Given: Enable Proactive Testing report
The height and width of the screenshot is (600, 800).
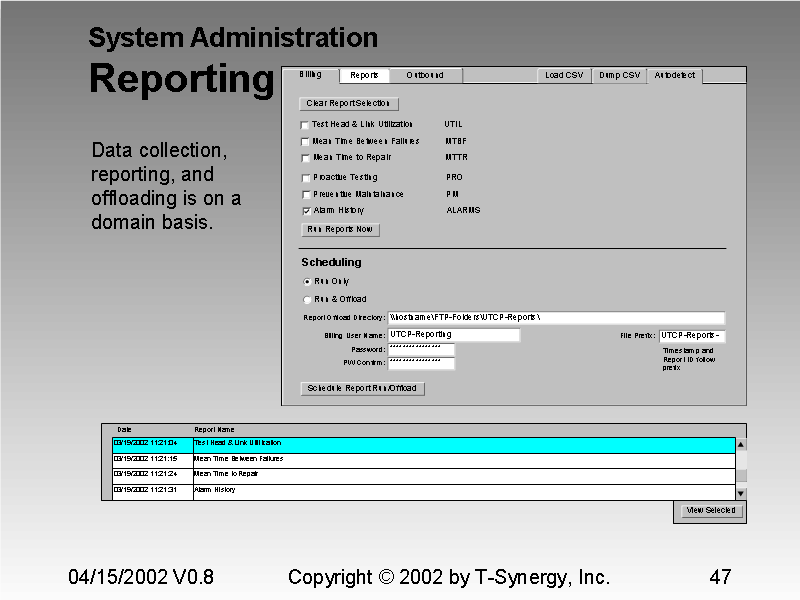Looking at the screenshot, I should (x=305, y=177).
